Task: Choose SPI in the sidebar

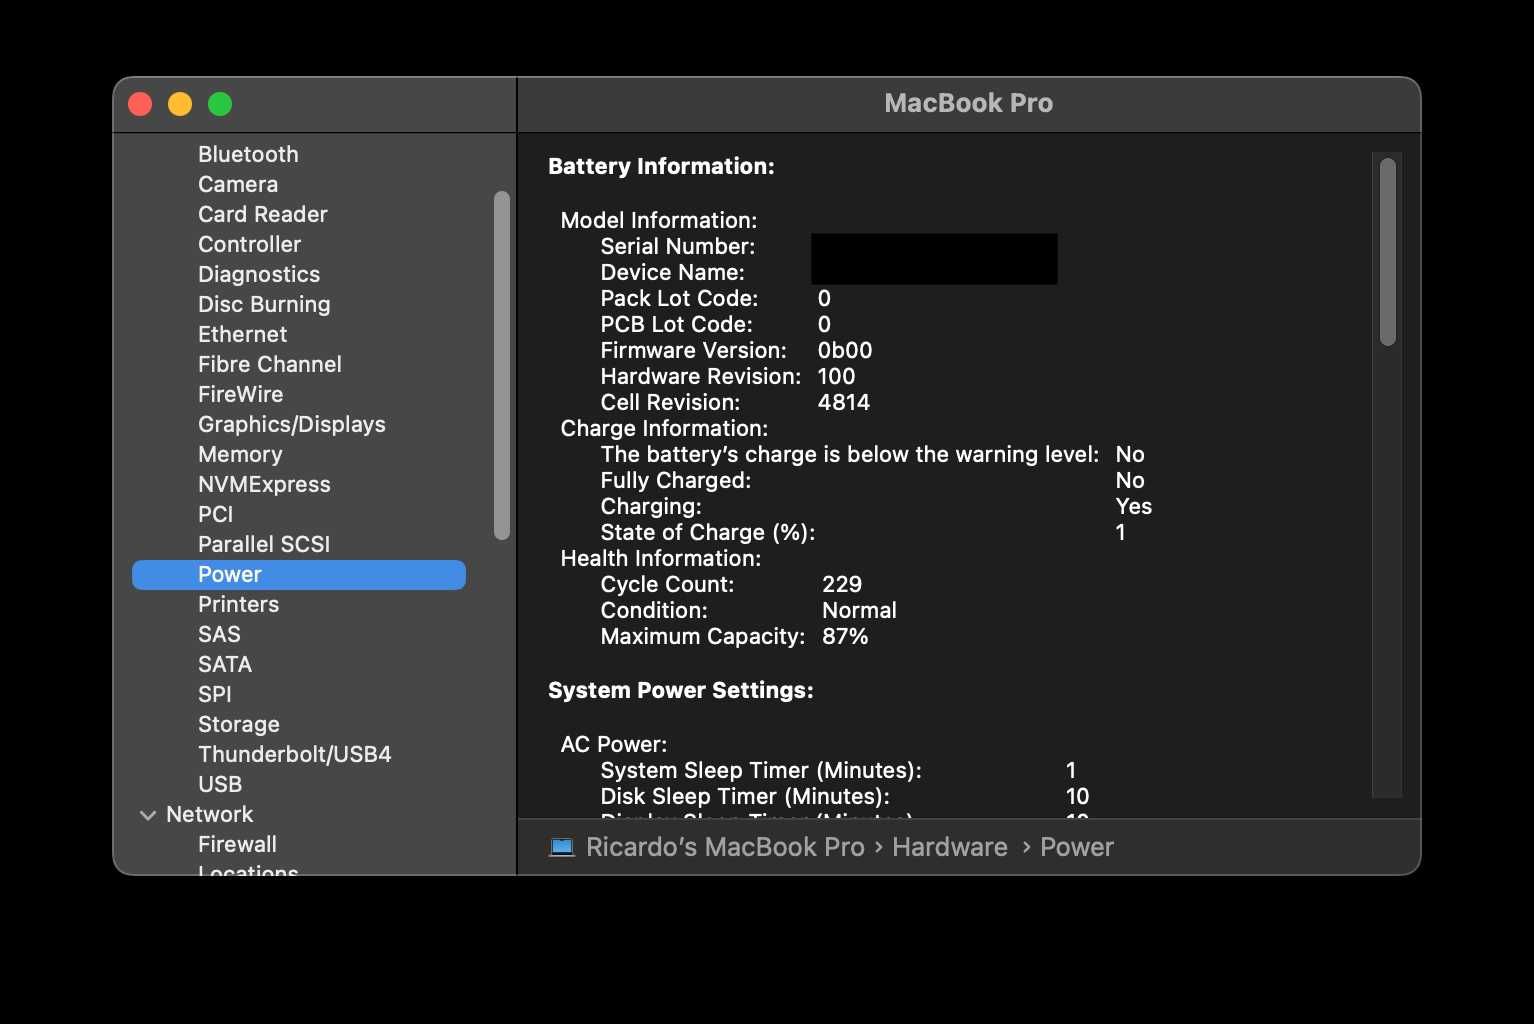Action: 215,694
